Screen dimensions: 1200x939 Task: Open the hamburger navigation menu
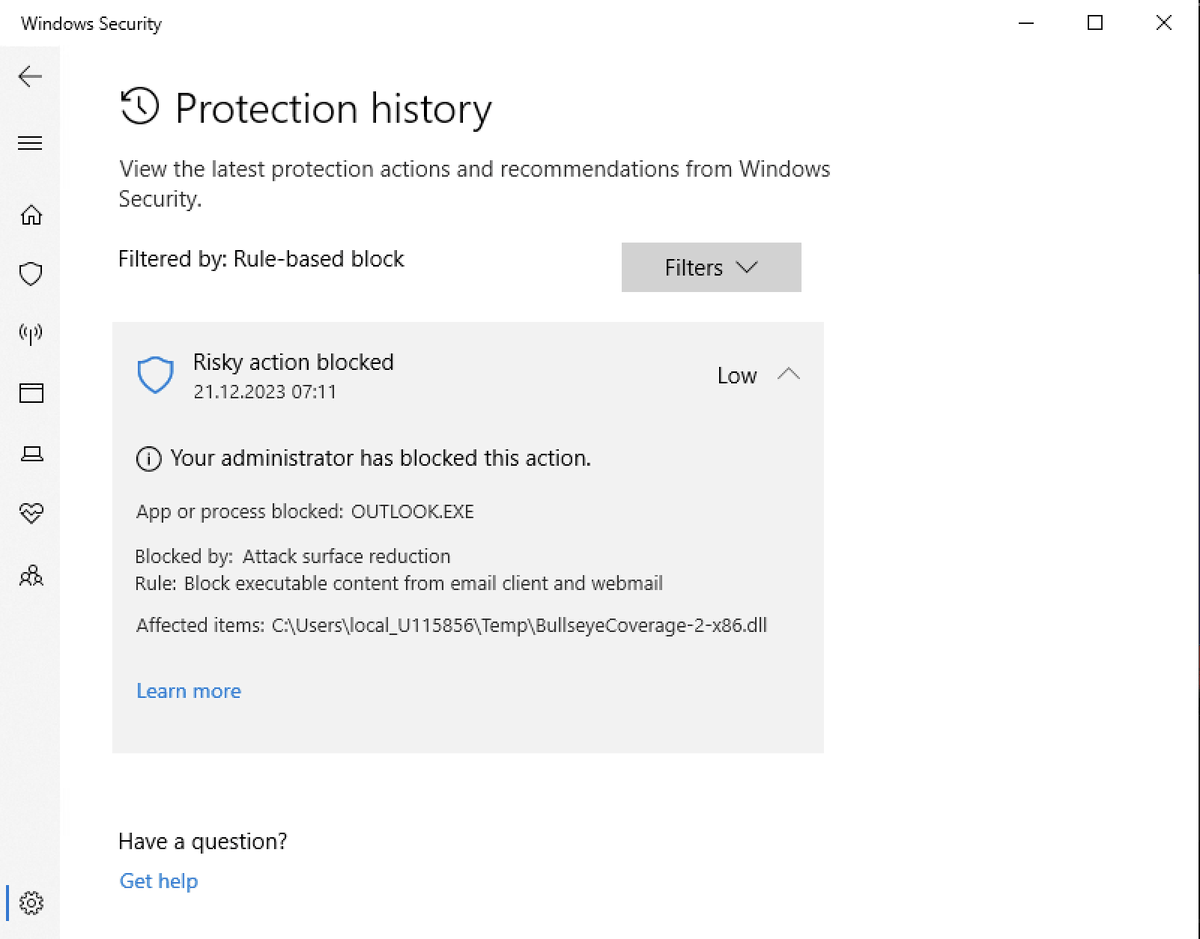pos(30,143)
